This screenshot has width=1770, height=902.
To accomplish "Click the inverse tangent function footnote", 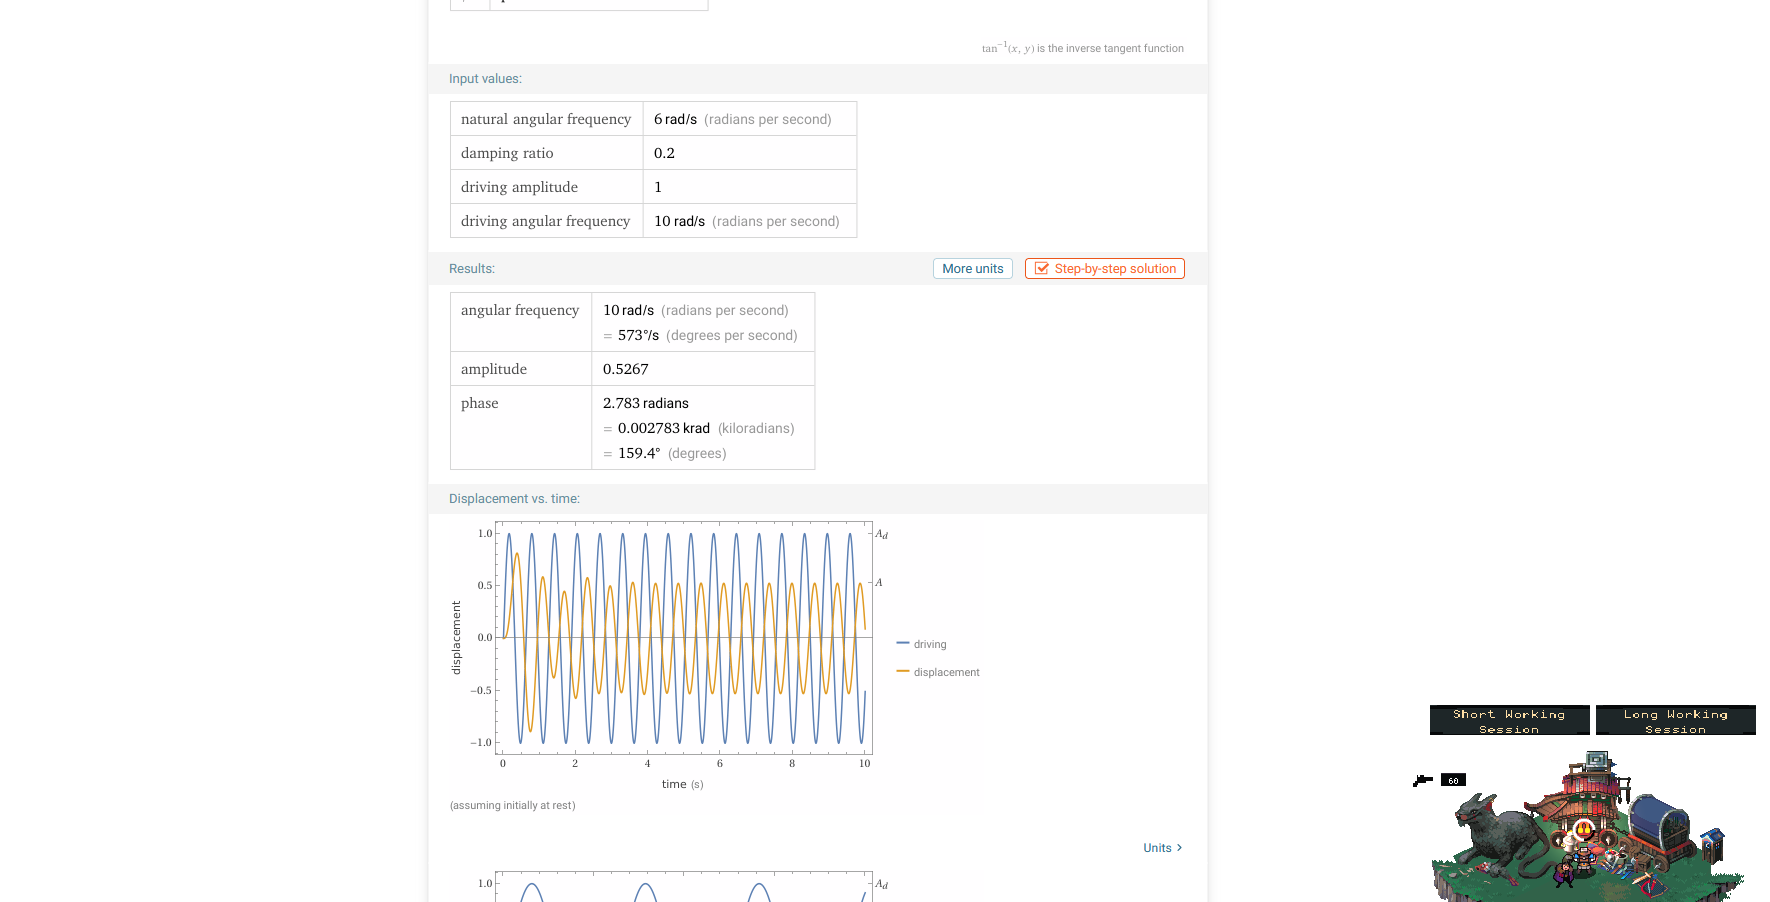I will tap(1083, 48).
